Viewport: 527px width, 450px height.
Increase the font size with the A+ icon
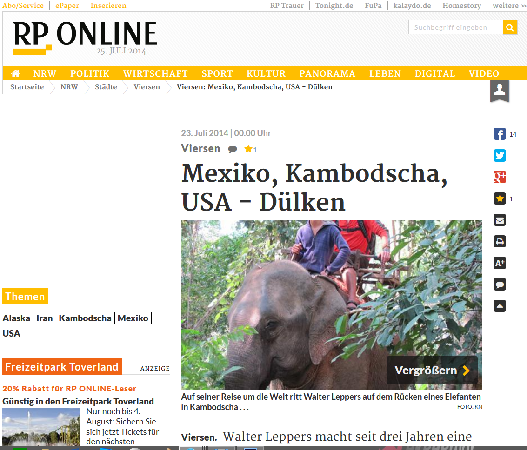pyautogui.click(x=500, y=263)
